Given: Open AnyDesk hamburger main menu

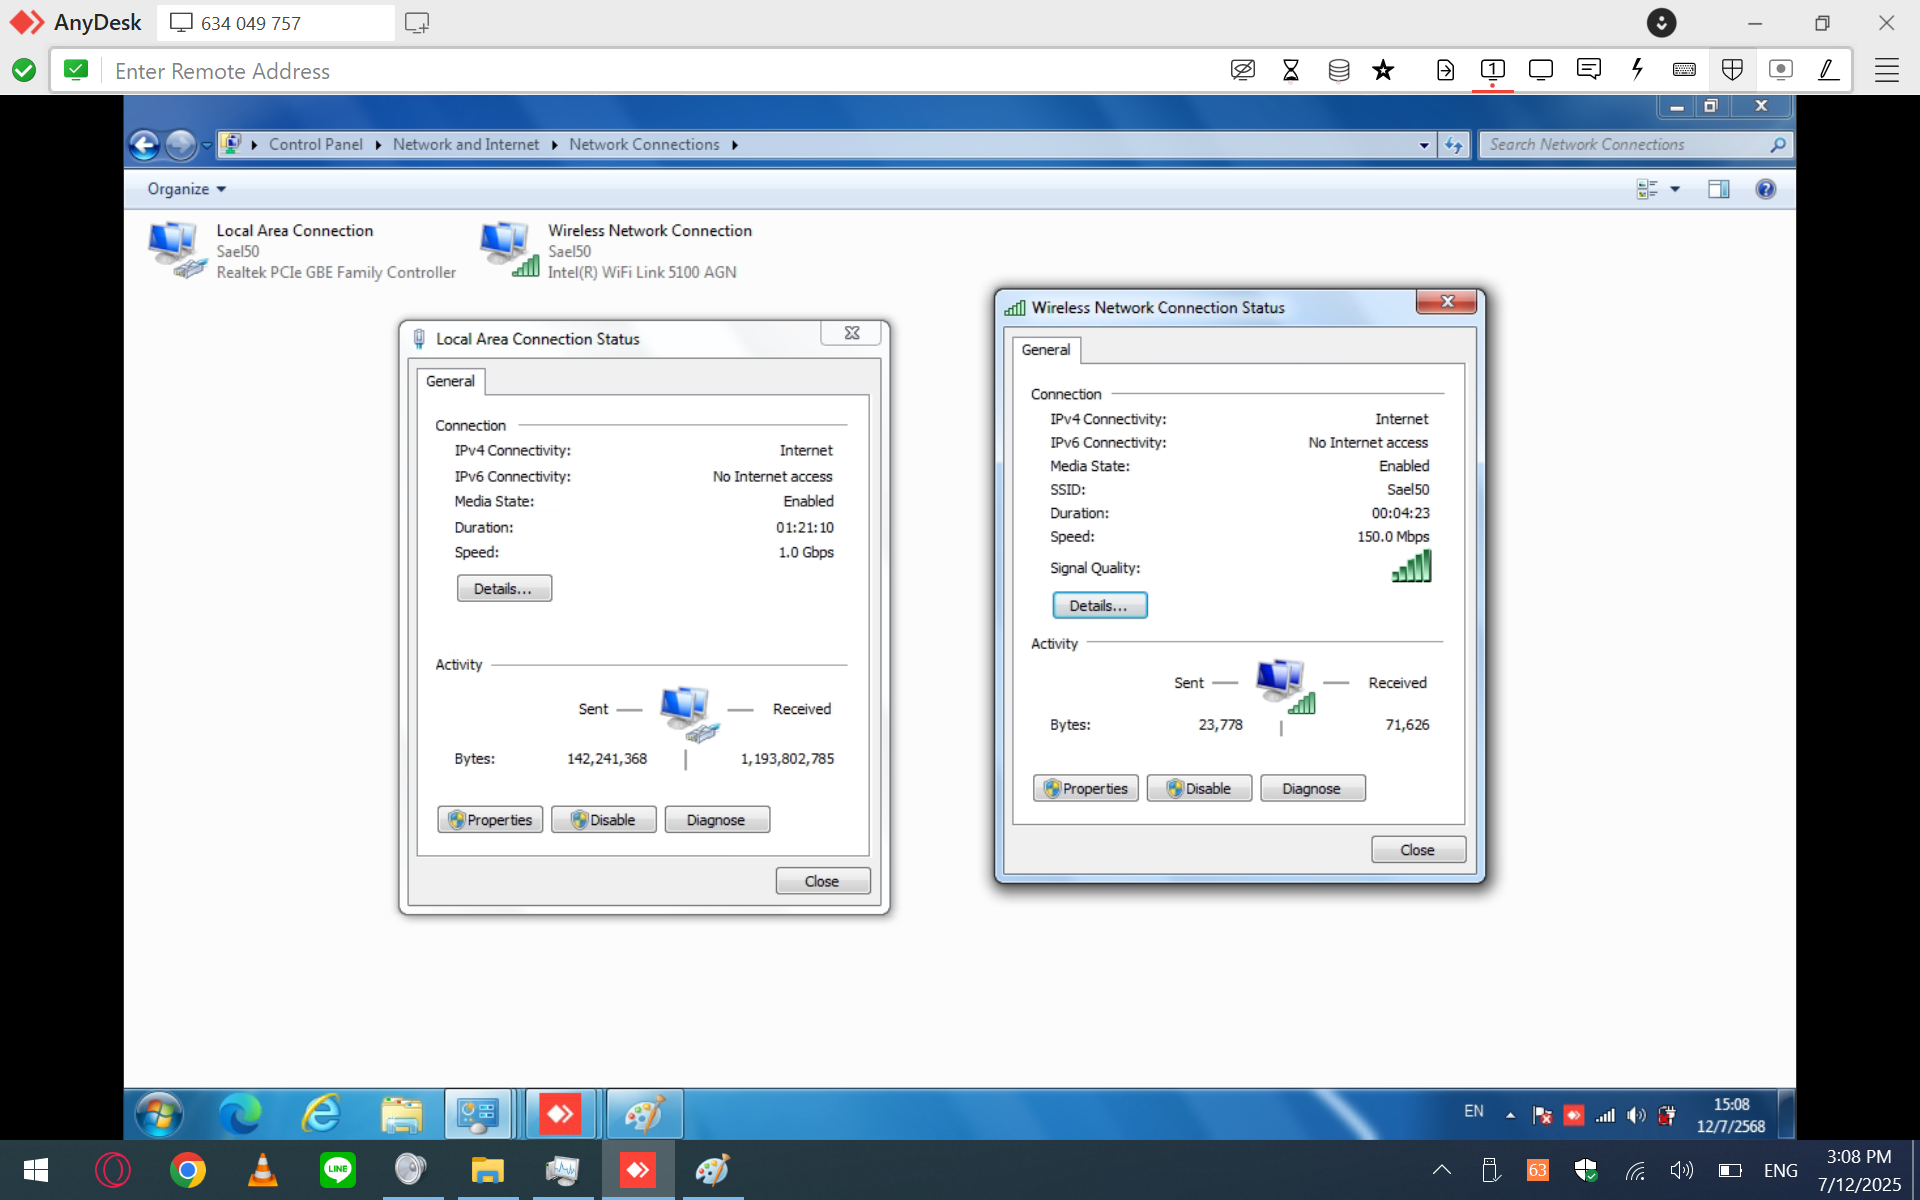Looking at the screenshot, I should pyautogui.click(x=1886, y=70).
